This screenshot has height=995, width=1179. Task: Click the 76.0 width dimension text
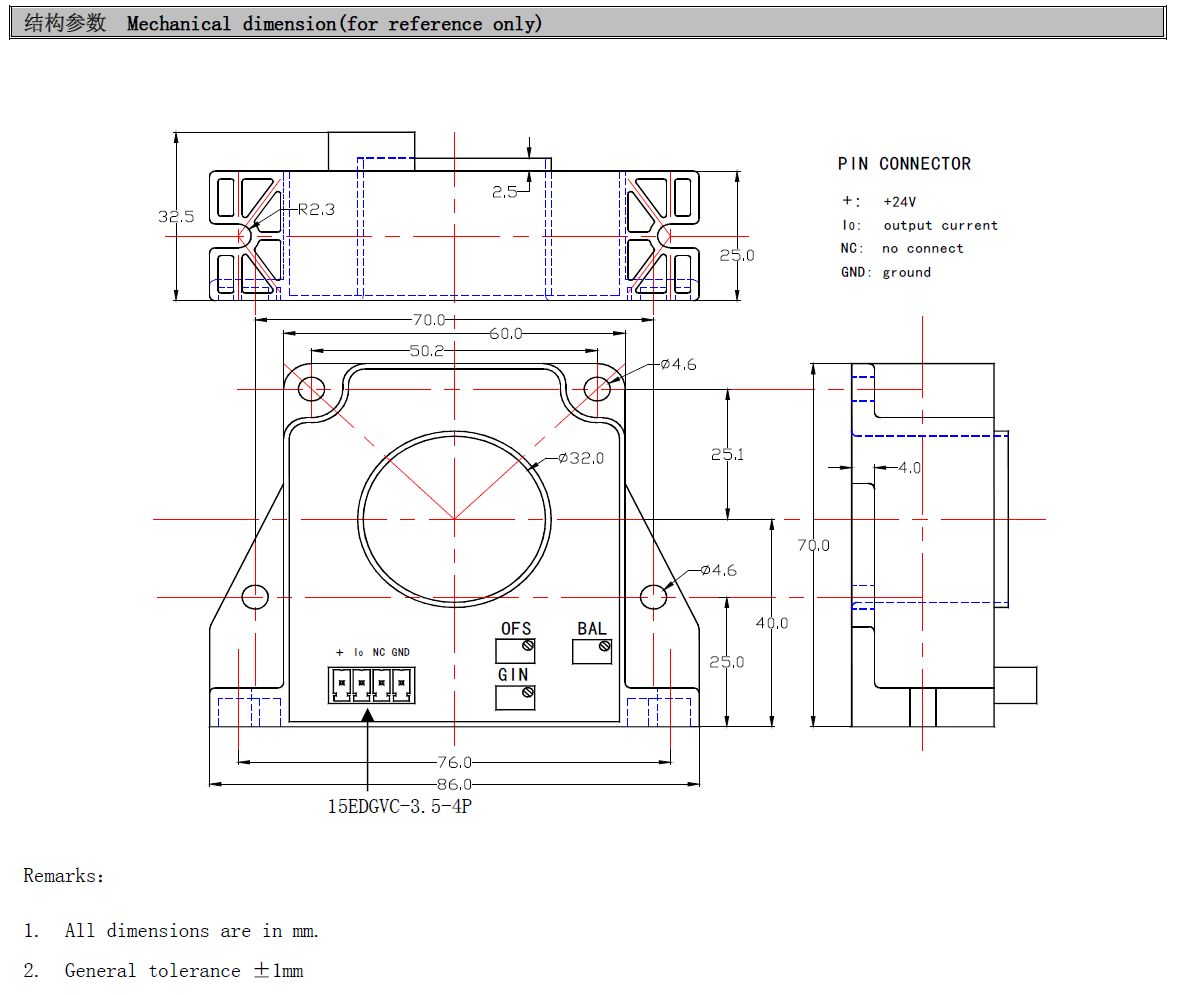[x=454, y=762]
